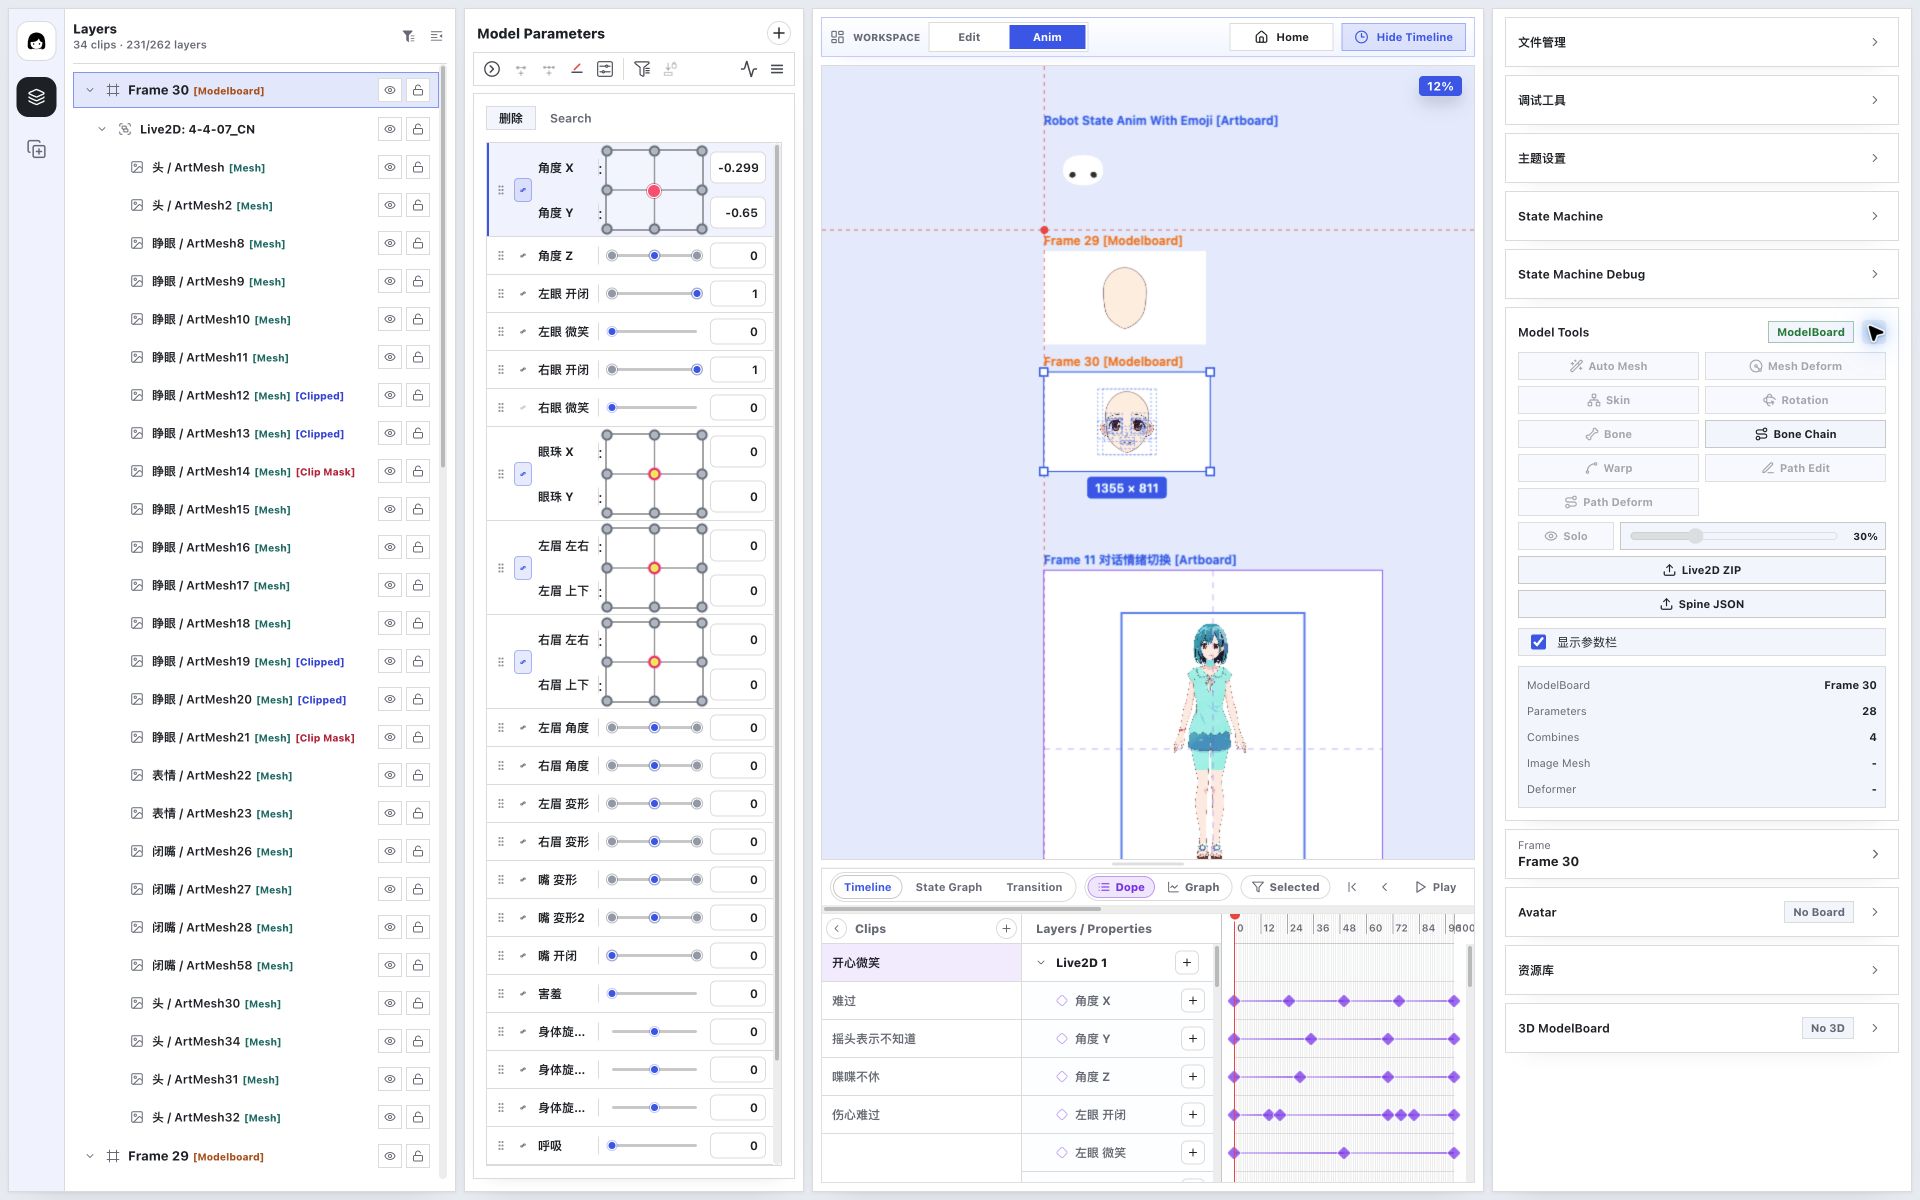This screenshot has width=1920, height=1200.
Task: Add a new model parameter with the plus button
Action: tap(779, 33)
